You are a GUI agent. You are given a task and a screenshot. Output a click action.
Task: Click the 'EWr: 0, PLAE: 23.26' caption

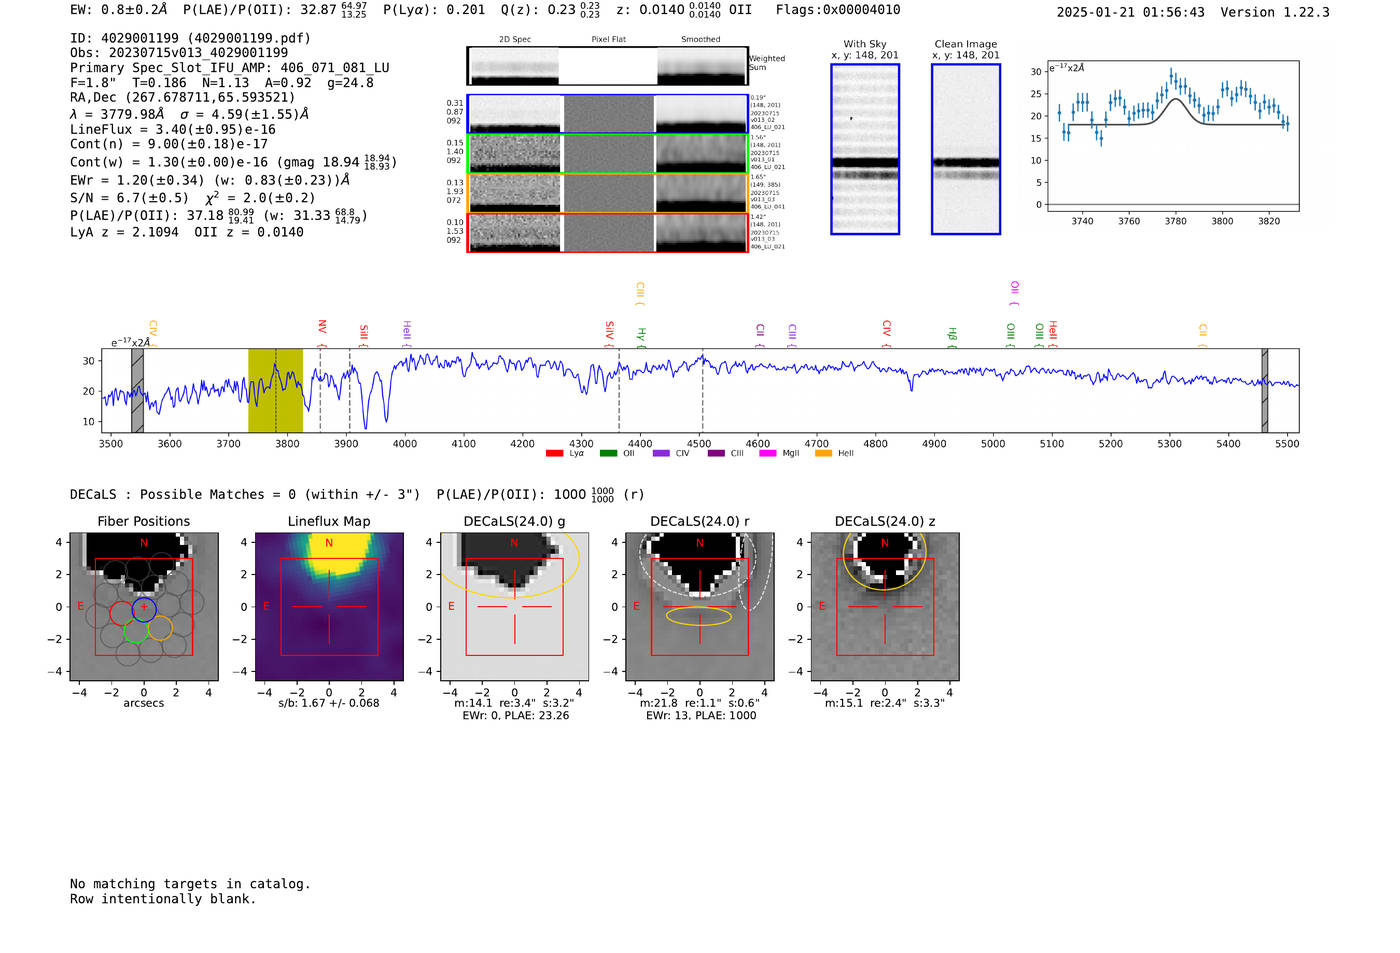click(x=515, y=716)
